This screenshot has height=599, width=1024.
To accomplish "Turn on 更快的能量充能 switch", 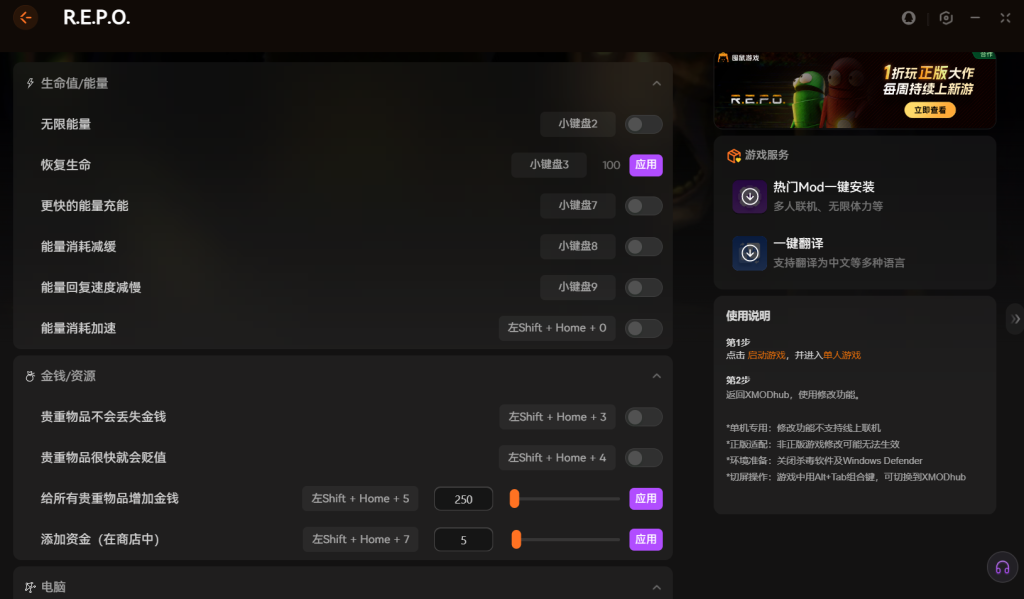I will (643, 206).
